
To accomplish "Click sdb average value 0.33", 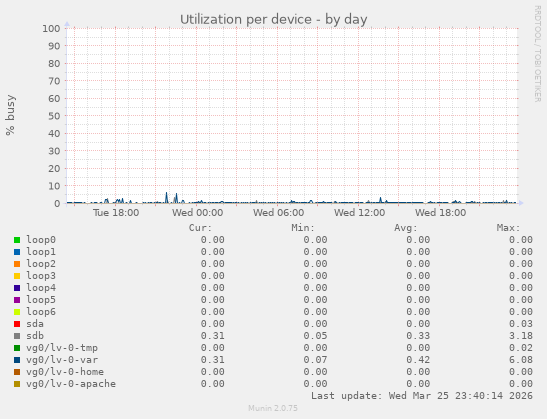I will [x=418, y=336].
